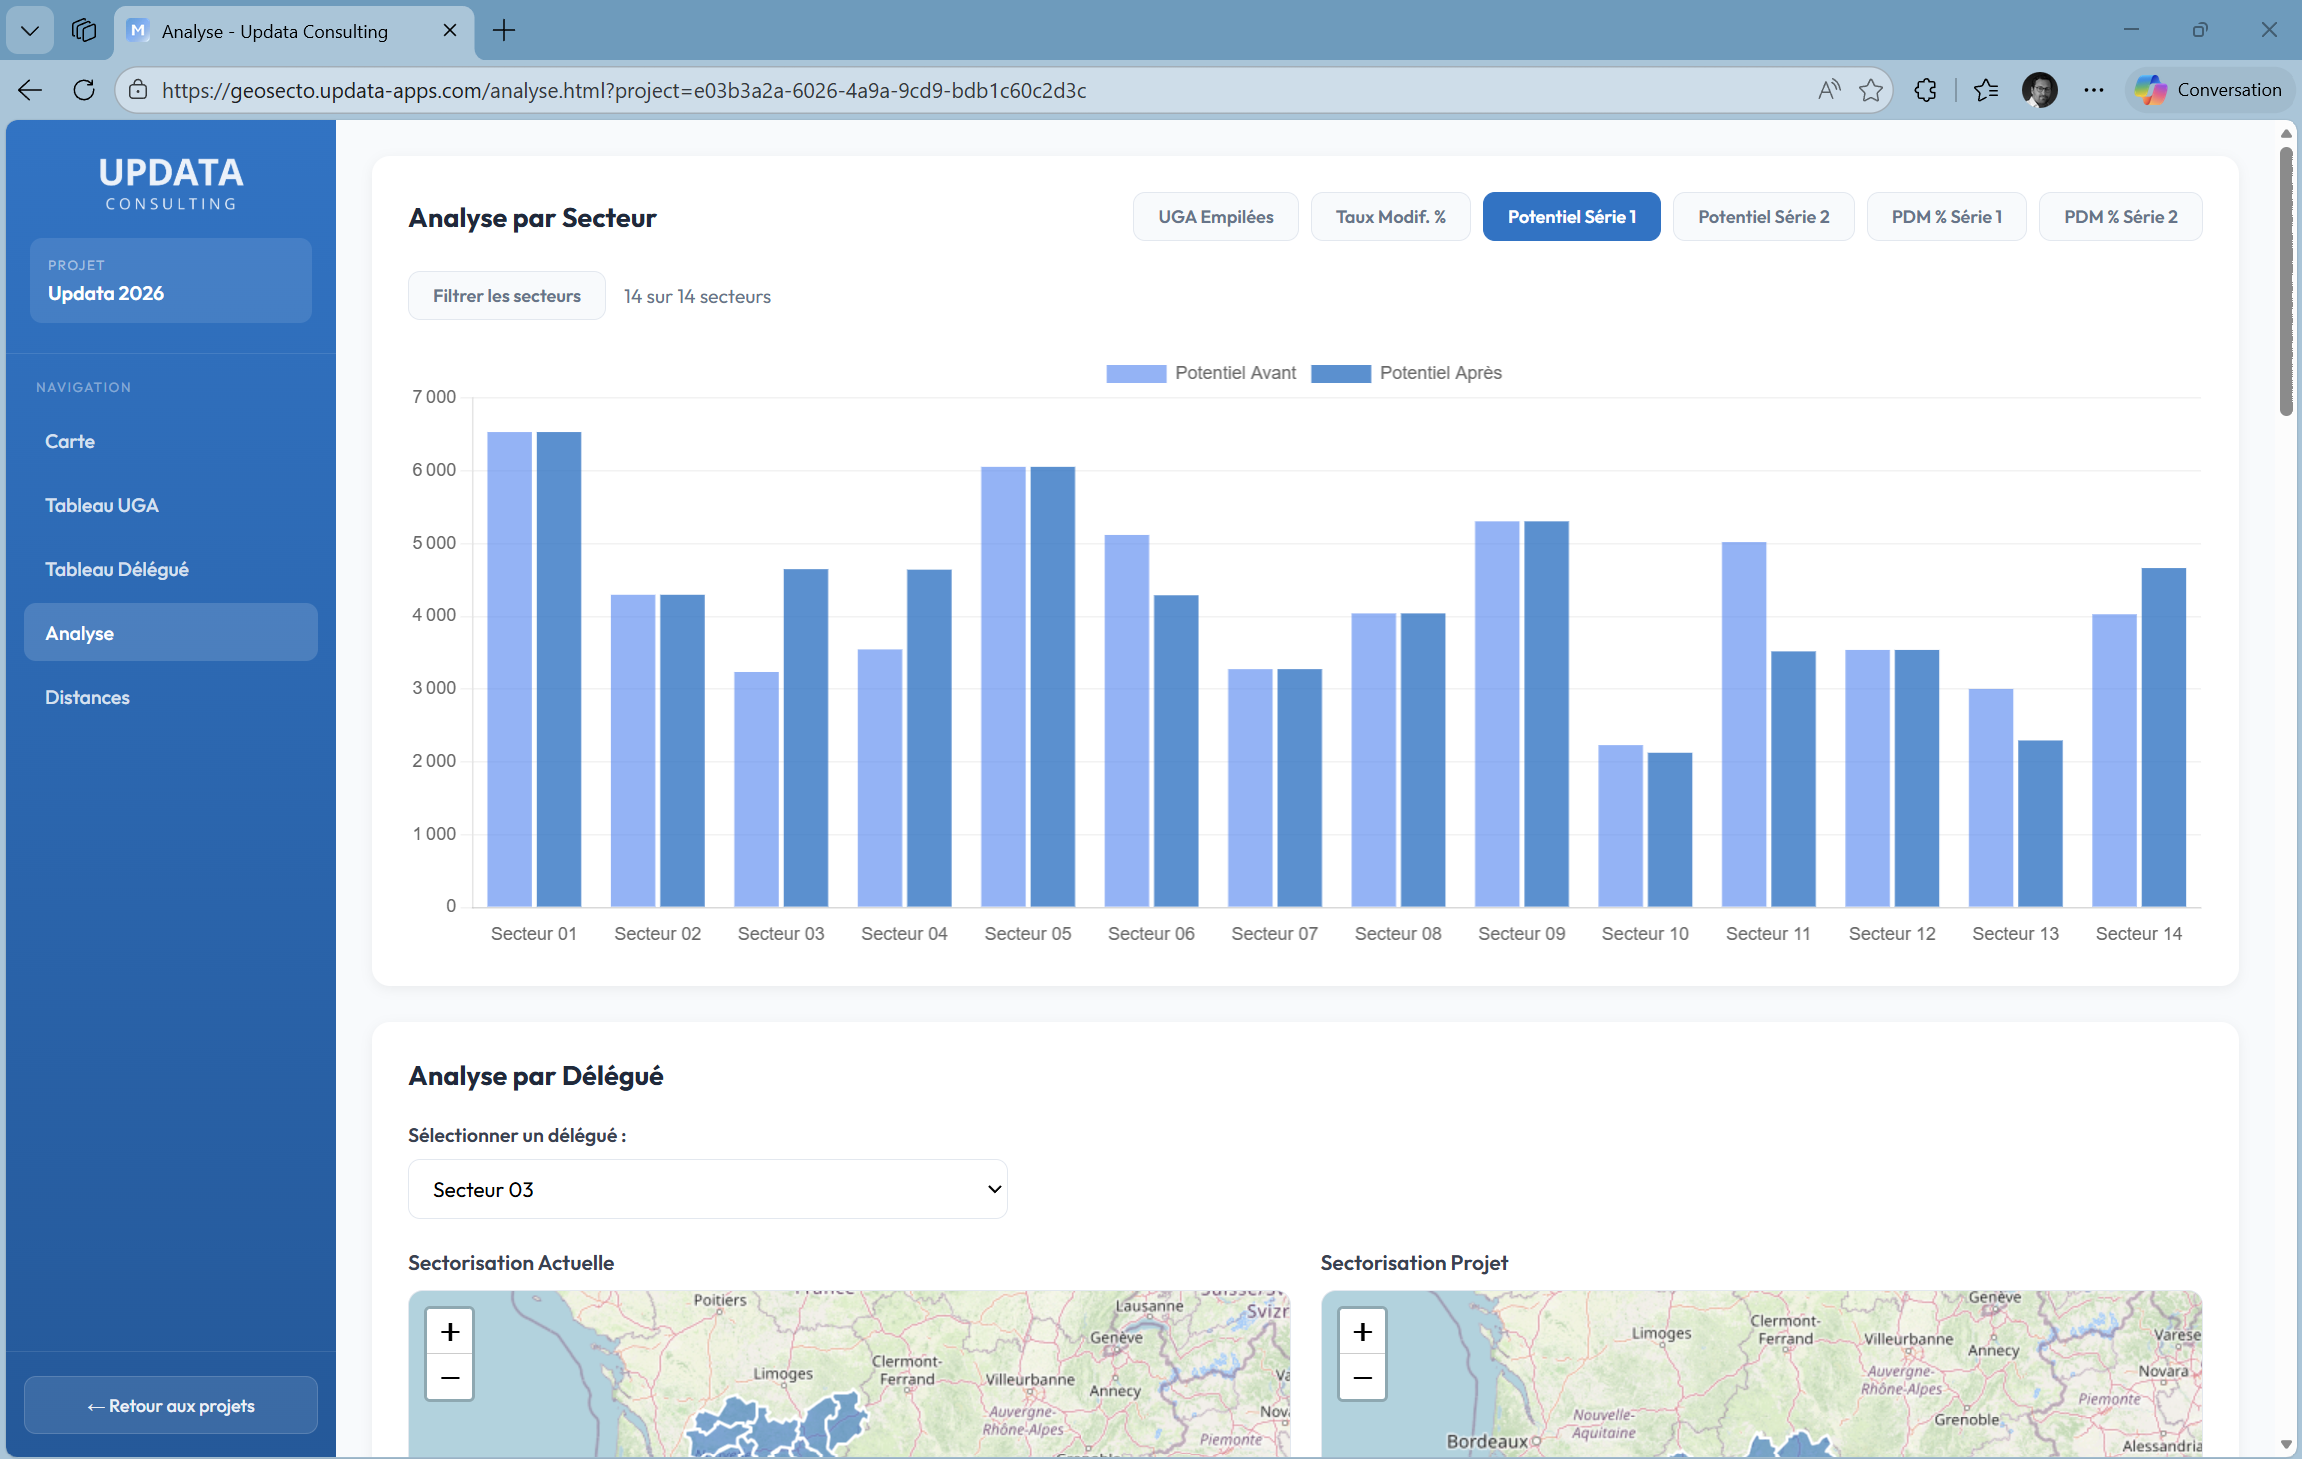Click Retour aux projets
The height and width of the screenshot is (1459, 2302).
tap(170, 1405)
